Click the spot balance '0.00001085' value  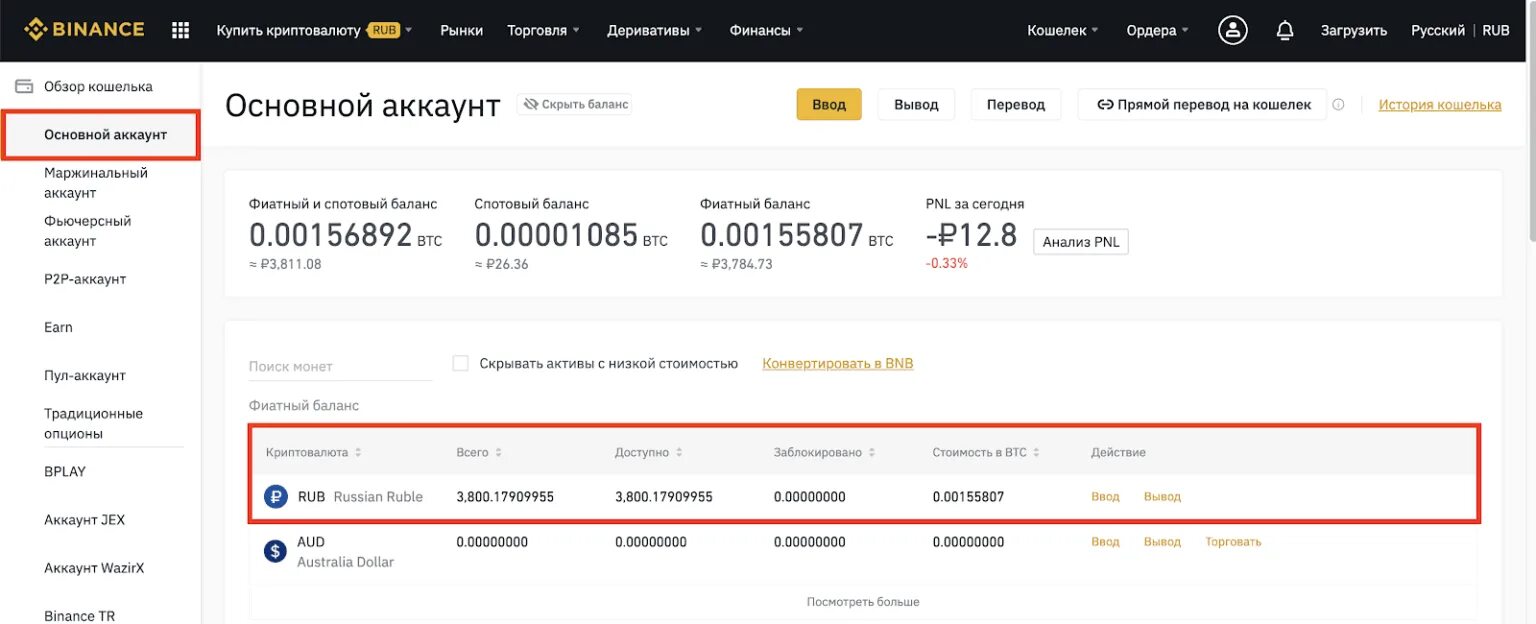(x=556, y=235)
